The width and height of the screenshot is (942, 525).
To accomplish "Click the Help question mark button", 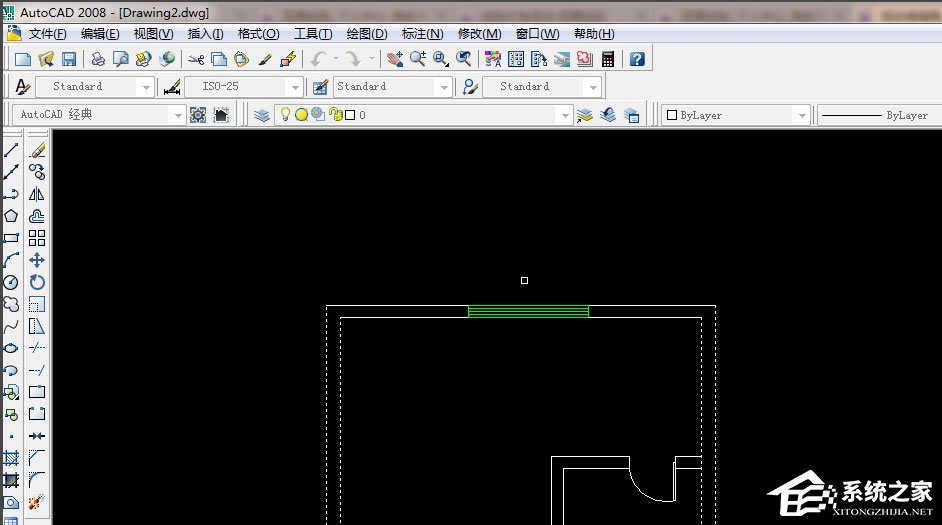I will 637,59.
